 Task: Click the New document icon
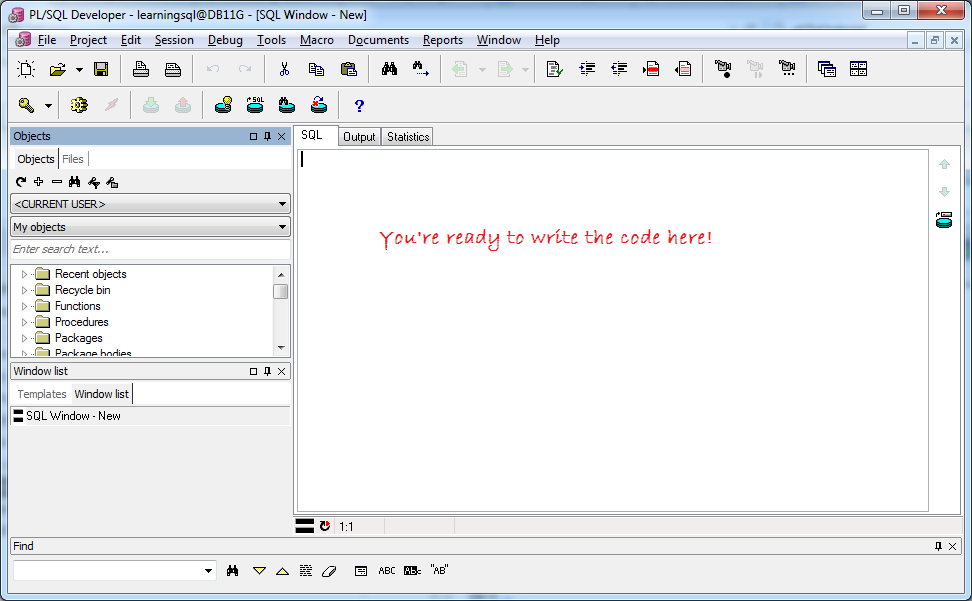[x=26, y=69]
